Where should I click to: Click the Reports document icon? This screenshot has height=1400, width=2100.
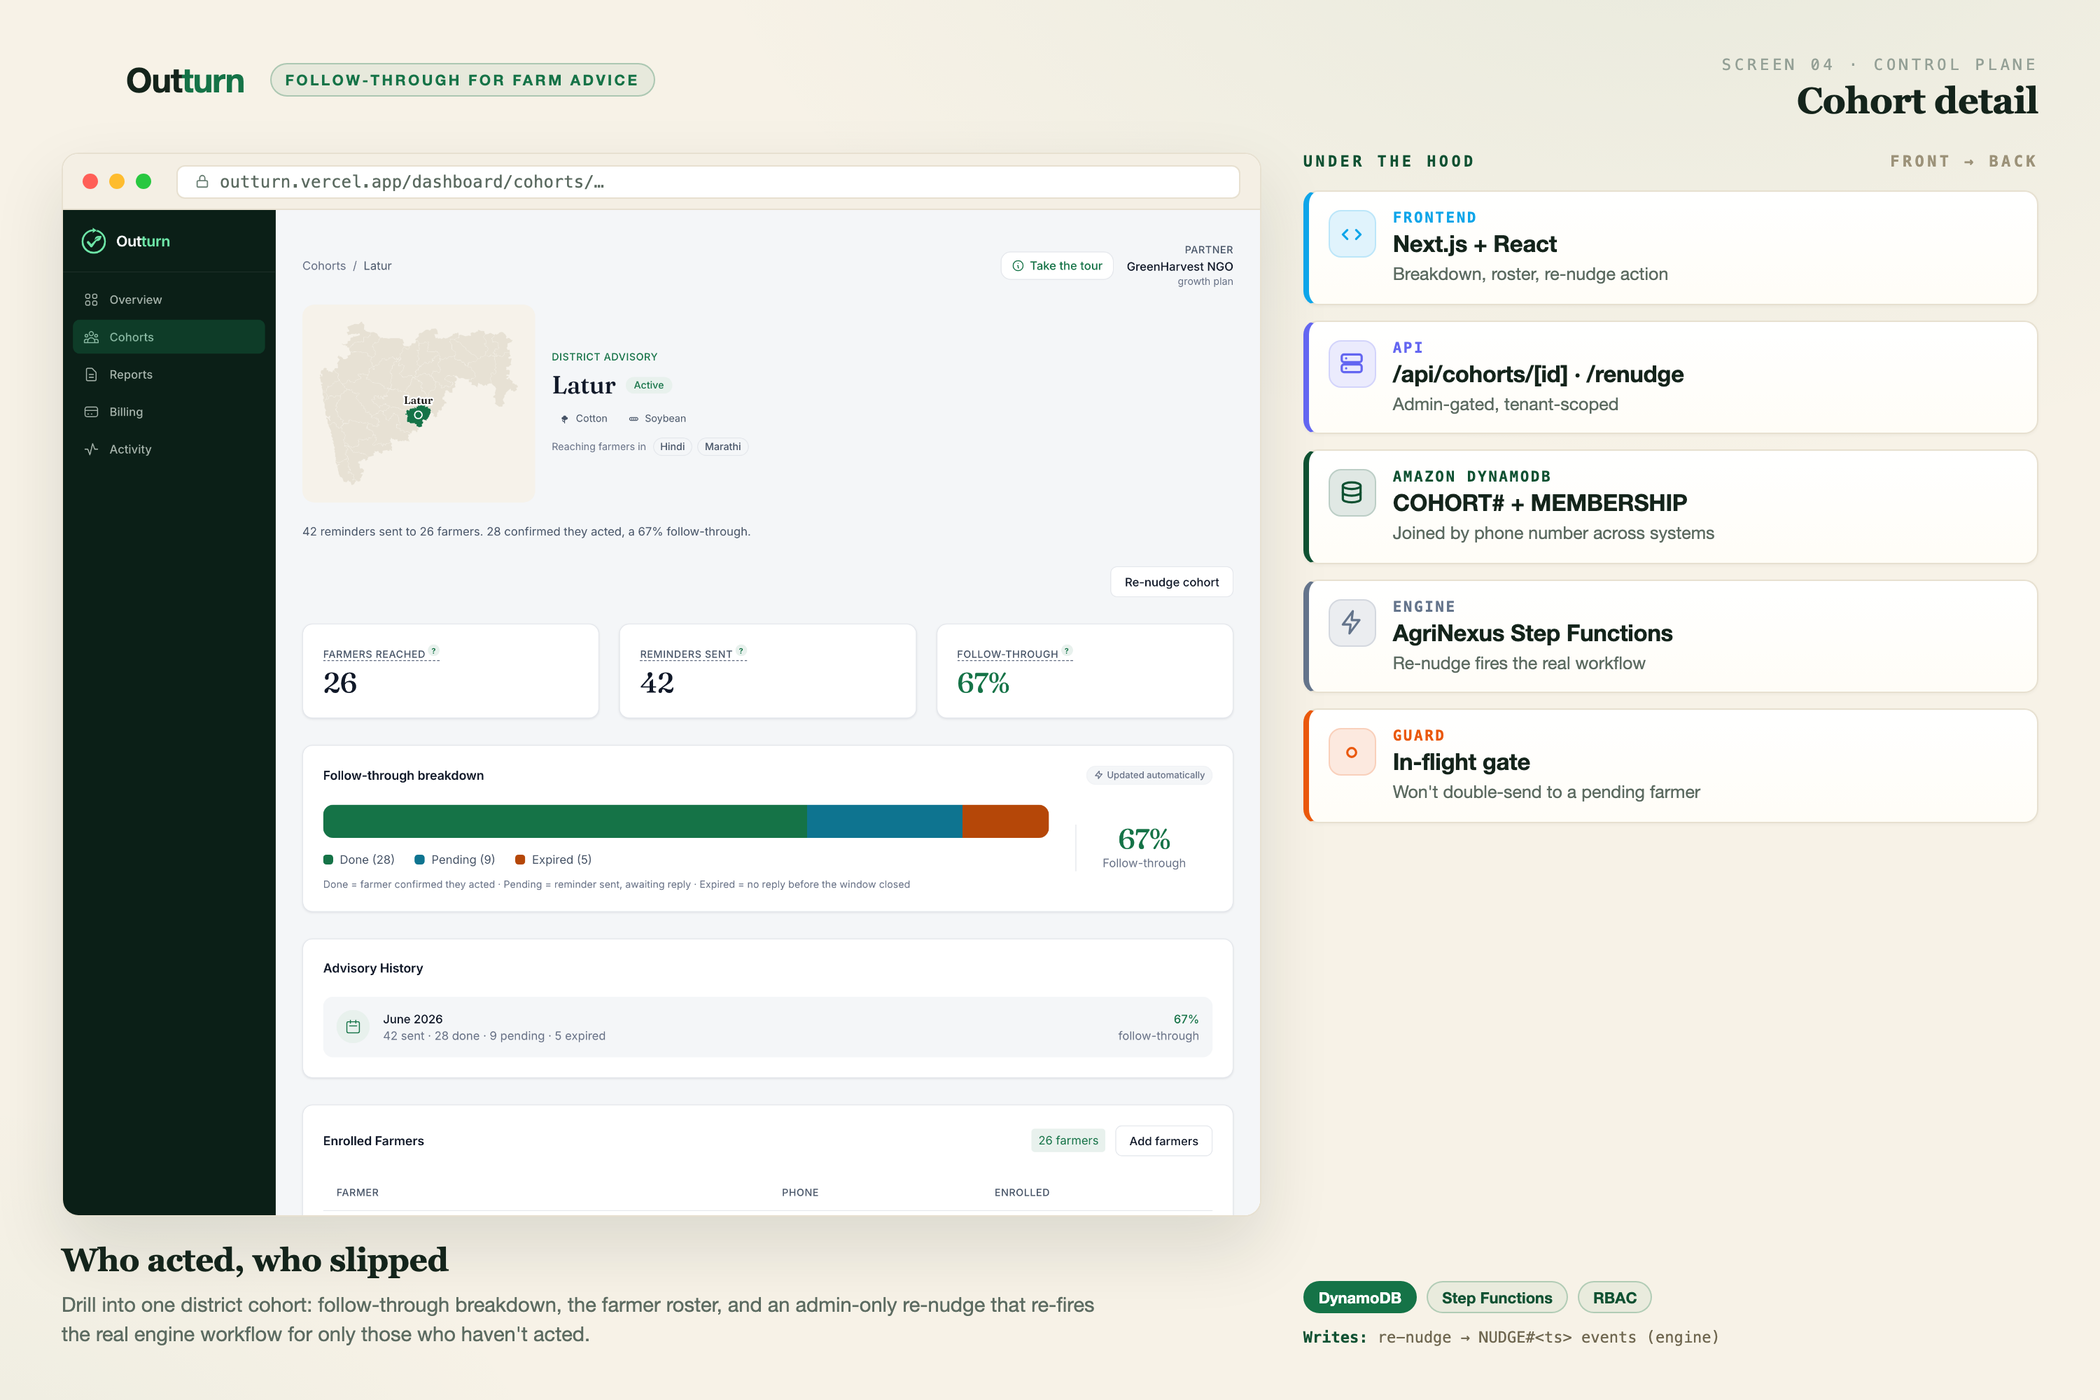coord(91,375)
